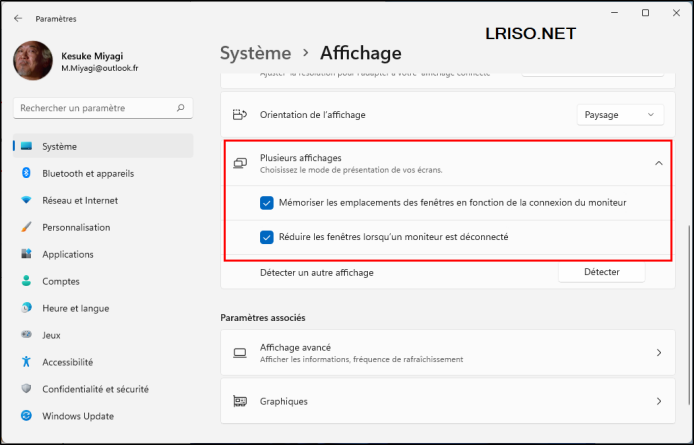Image resolution: width=694 pixels, height=445 pixels.
Task: Open Windows Update section
Action: pyautogui.click(x=77, y=416)
